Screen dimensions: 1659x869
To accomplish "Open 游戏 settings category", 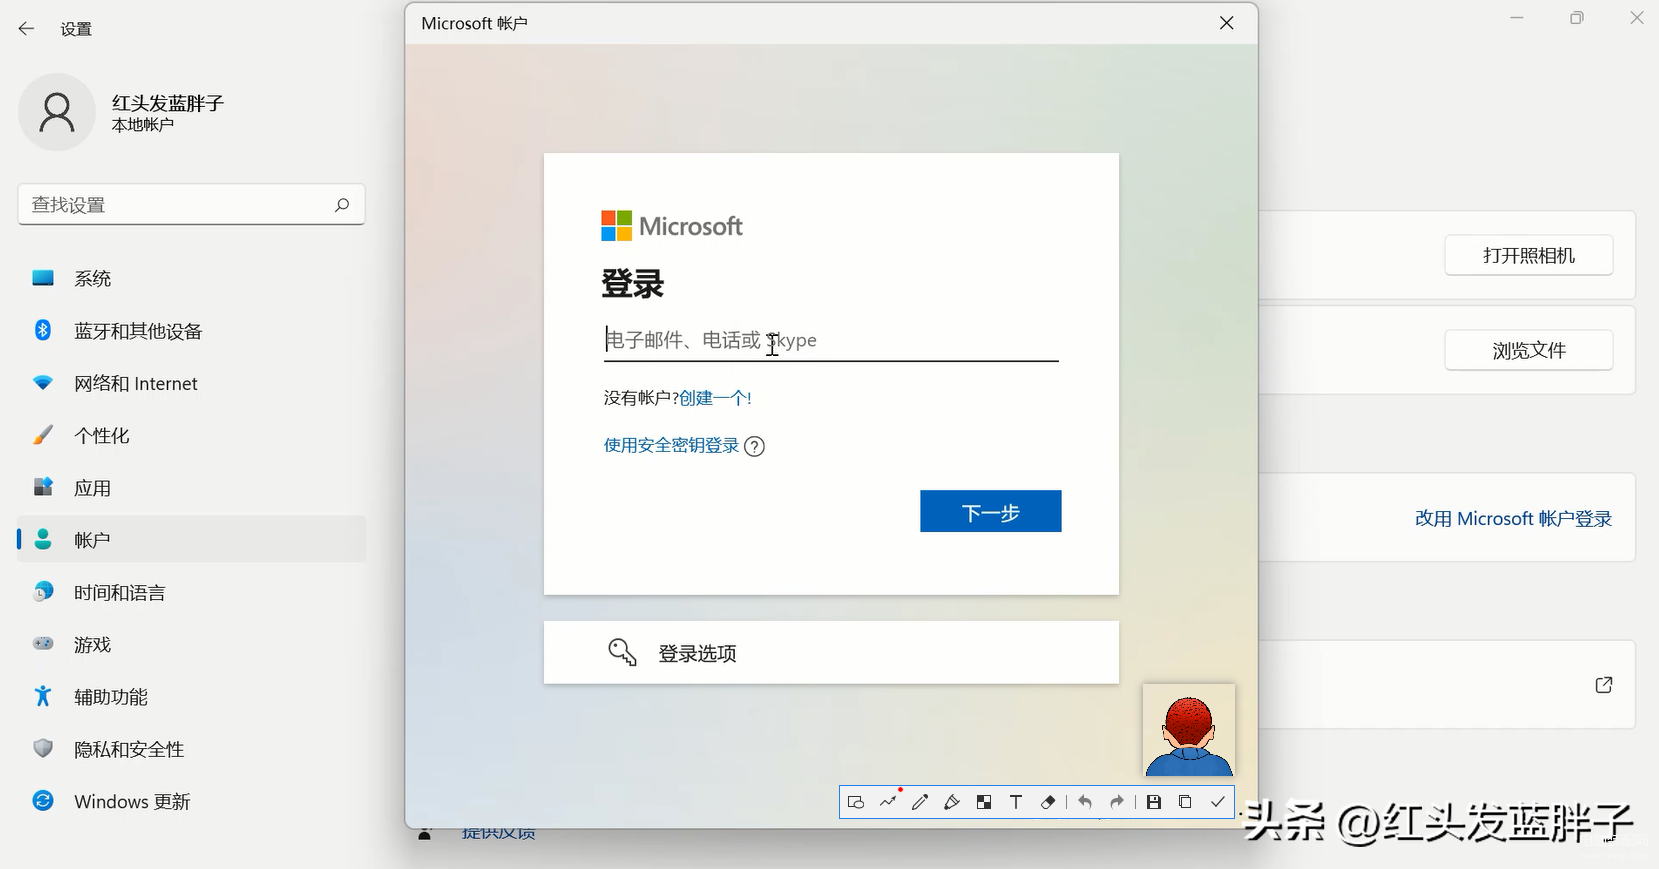I will point(191,644).
